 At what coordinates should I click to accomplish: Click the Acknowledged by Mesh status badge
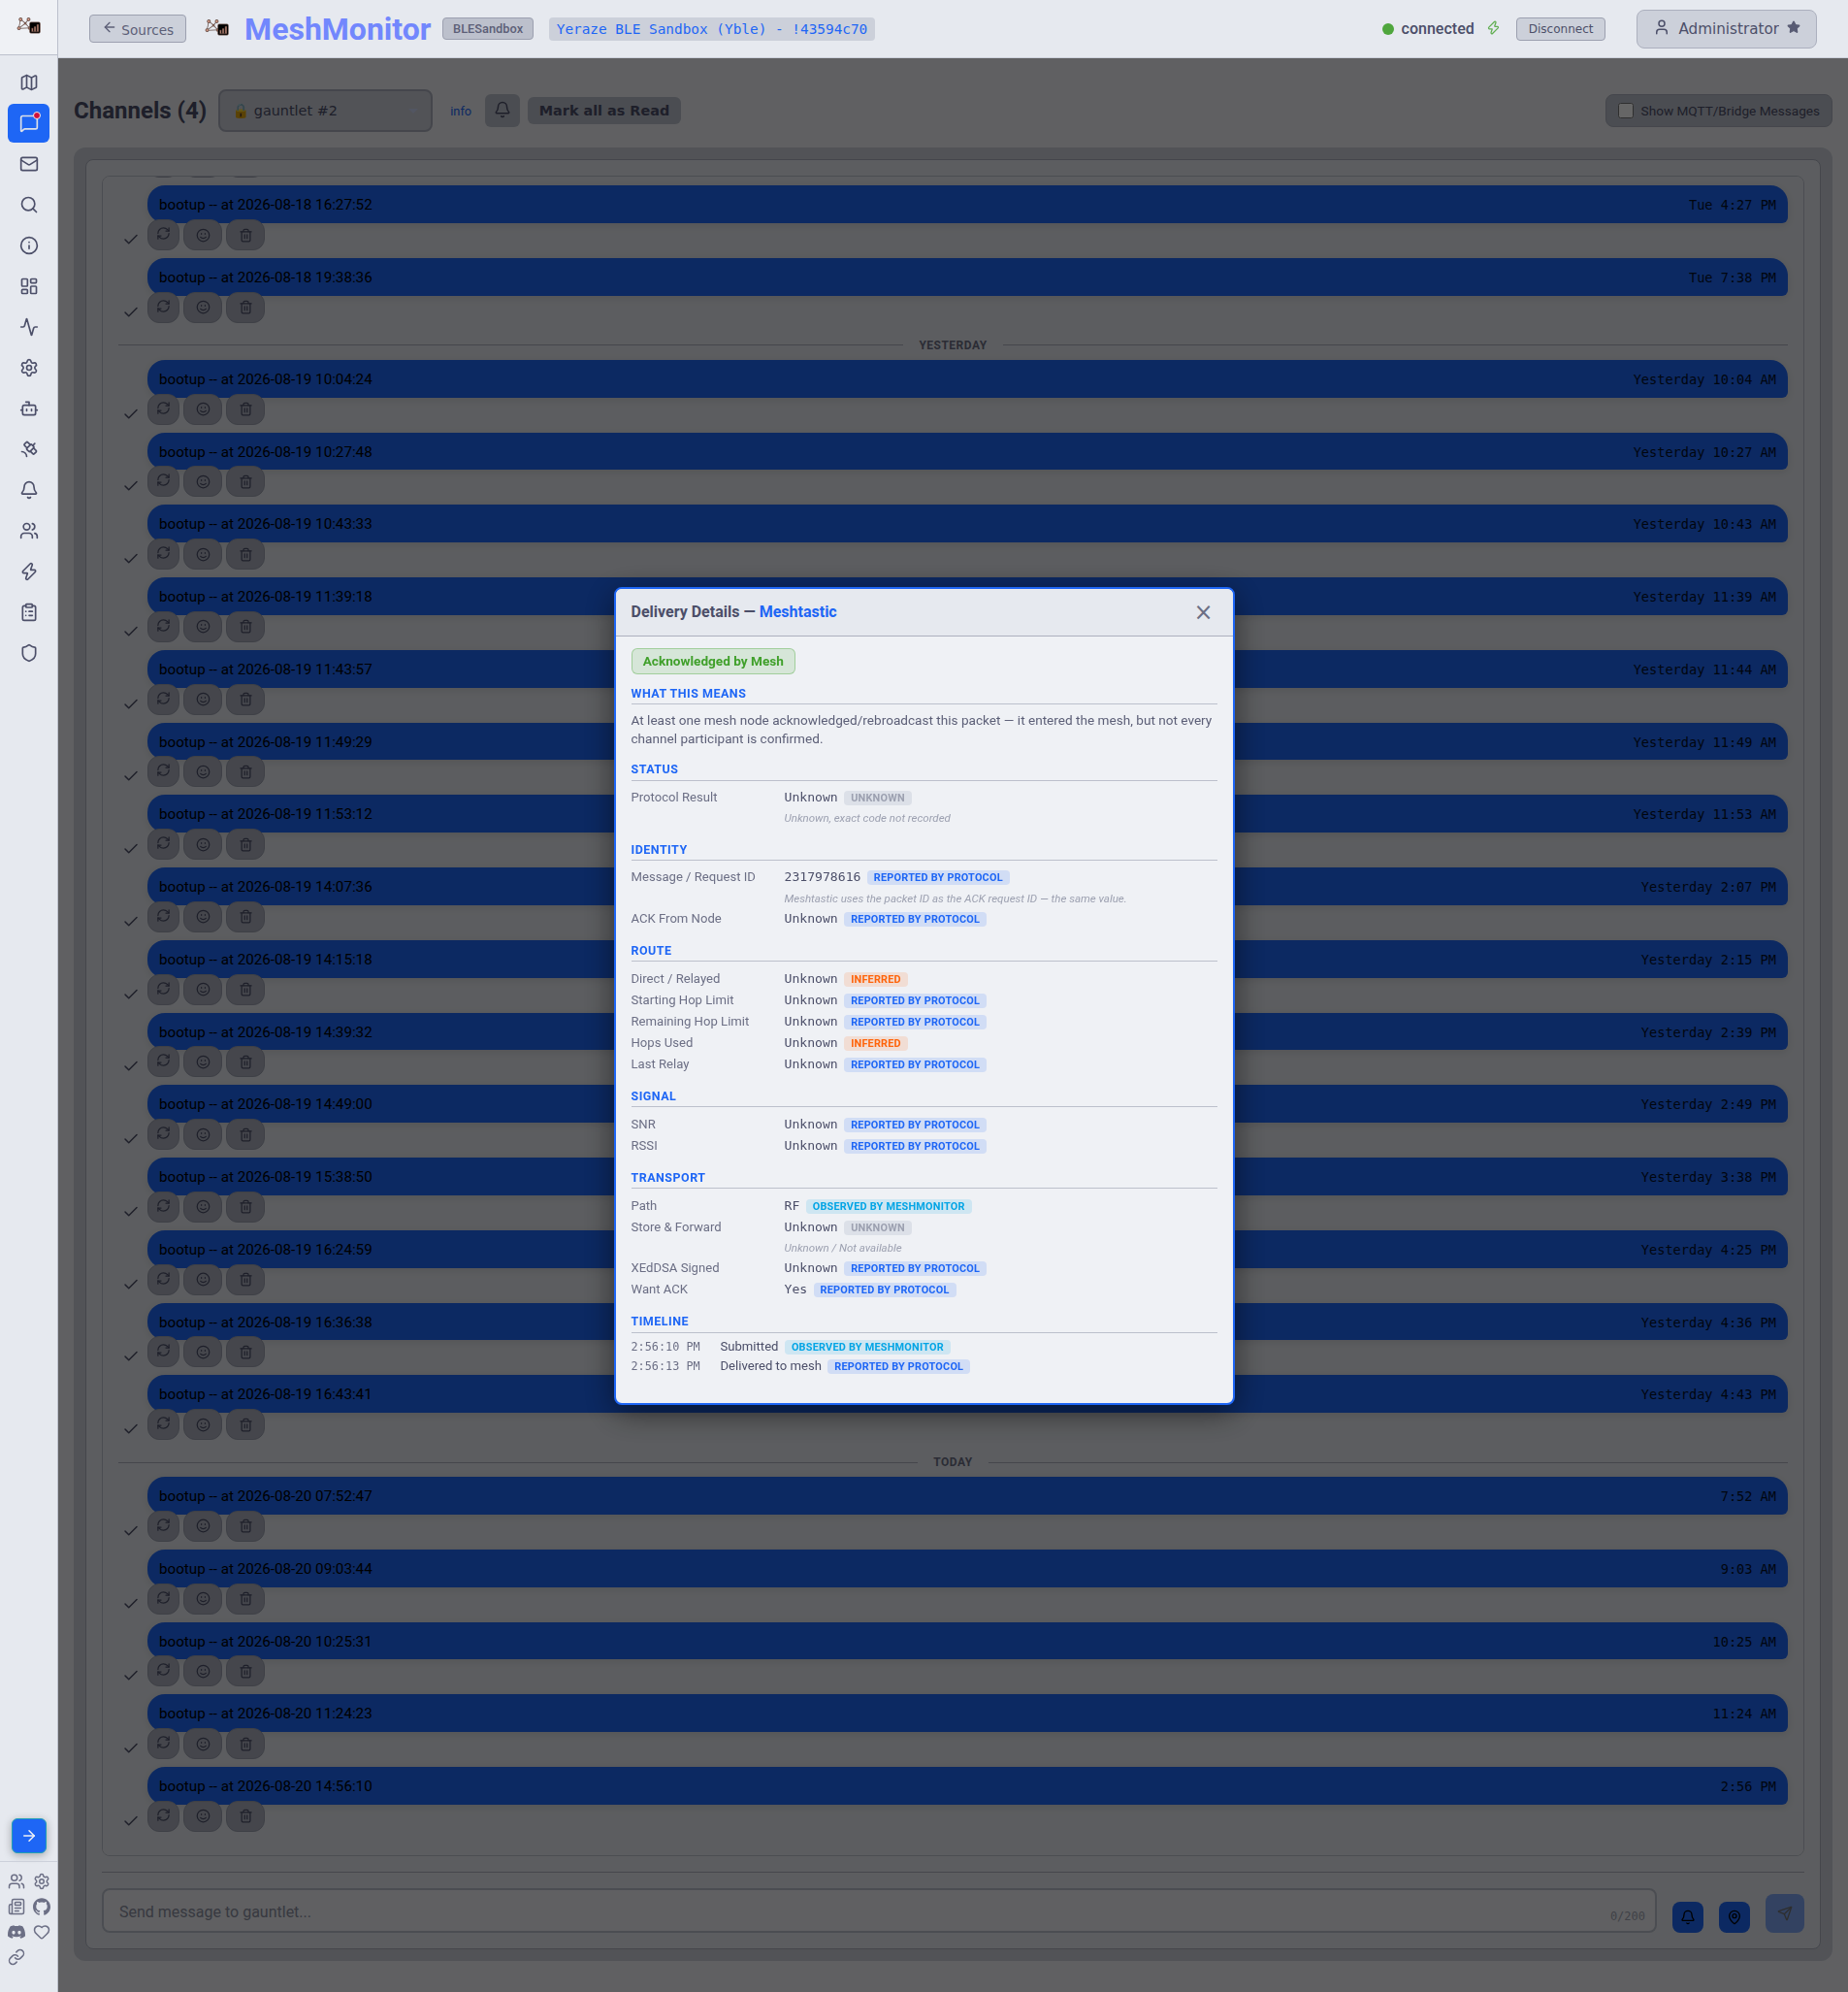click(x=713, y=662)
